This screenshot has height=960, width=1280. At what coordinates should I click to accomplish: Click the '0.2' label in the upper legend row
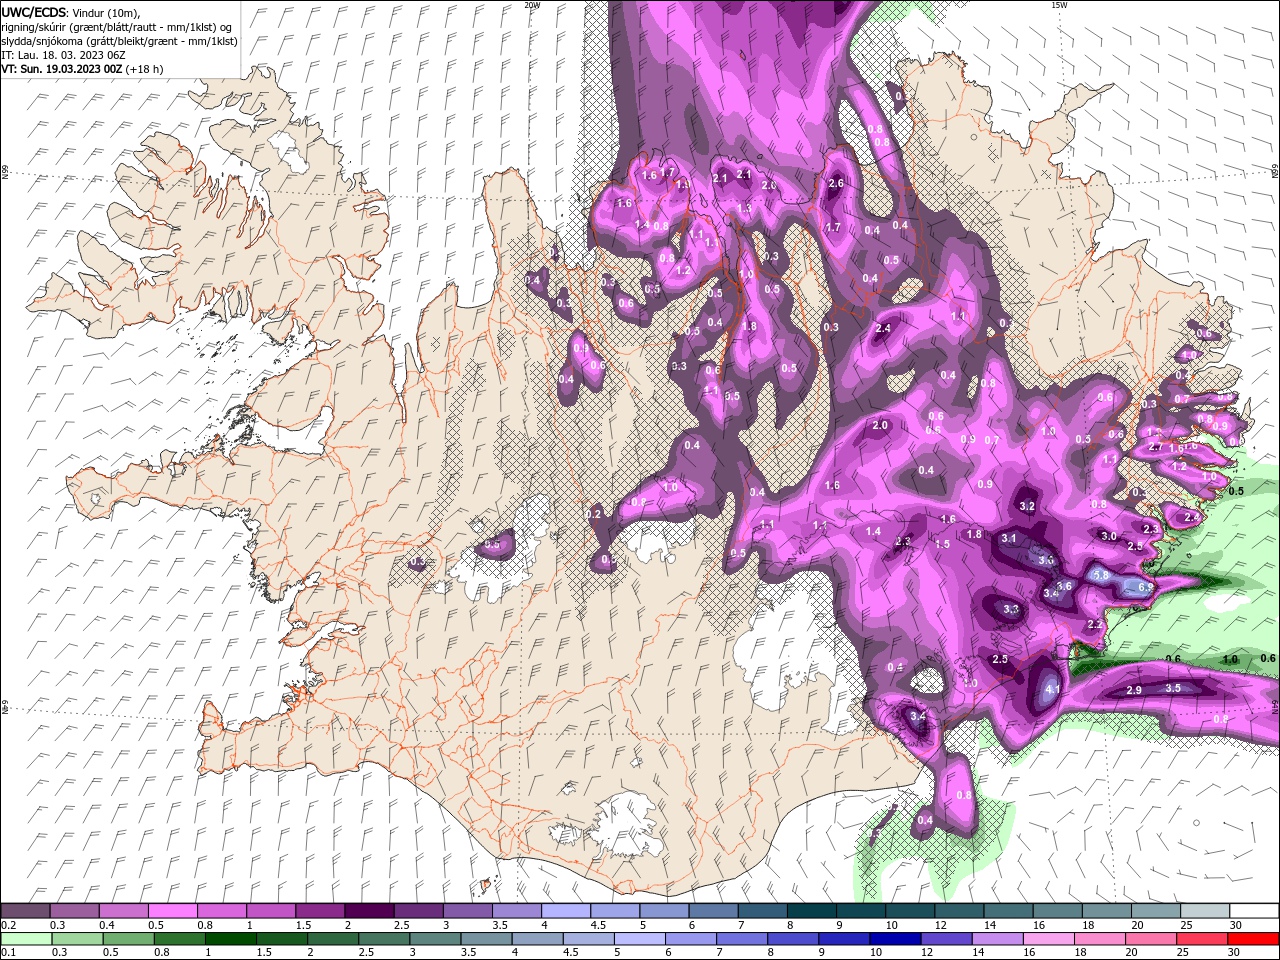pos(8,925)
